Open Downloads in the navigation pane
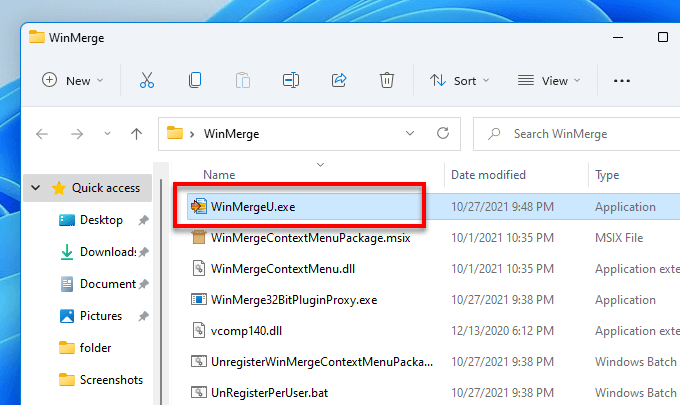This screenshot has width=680, height=405. [x=108, y=252]
